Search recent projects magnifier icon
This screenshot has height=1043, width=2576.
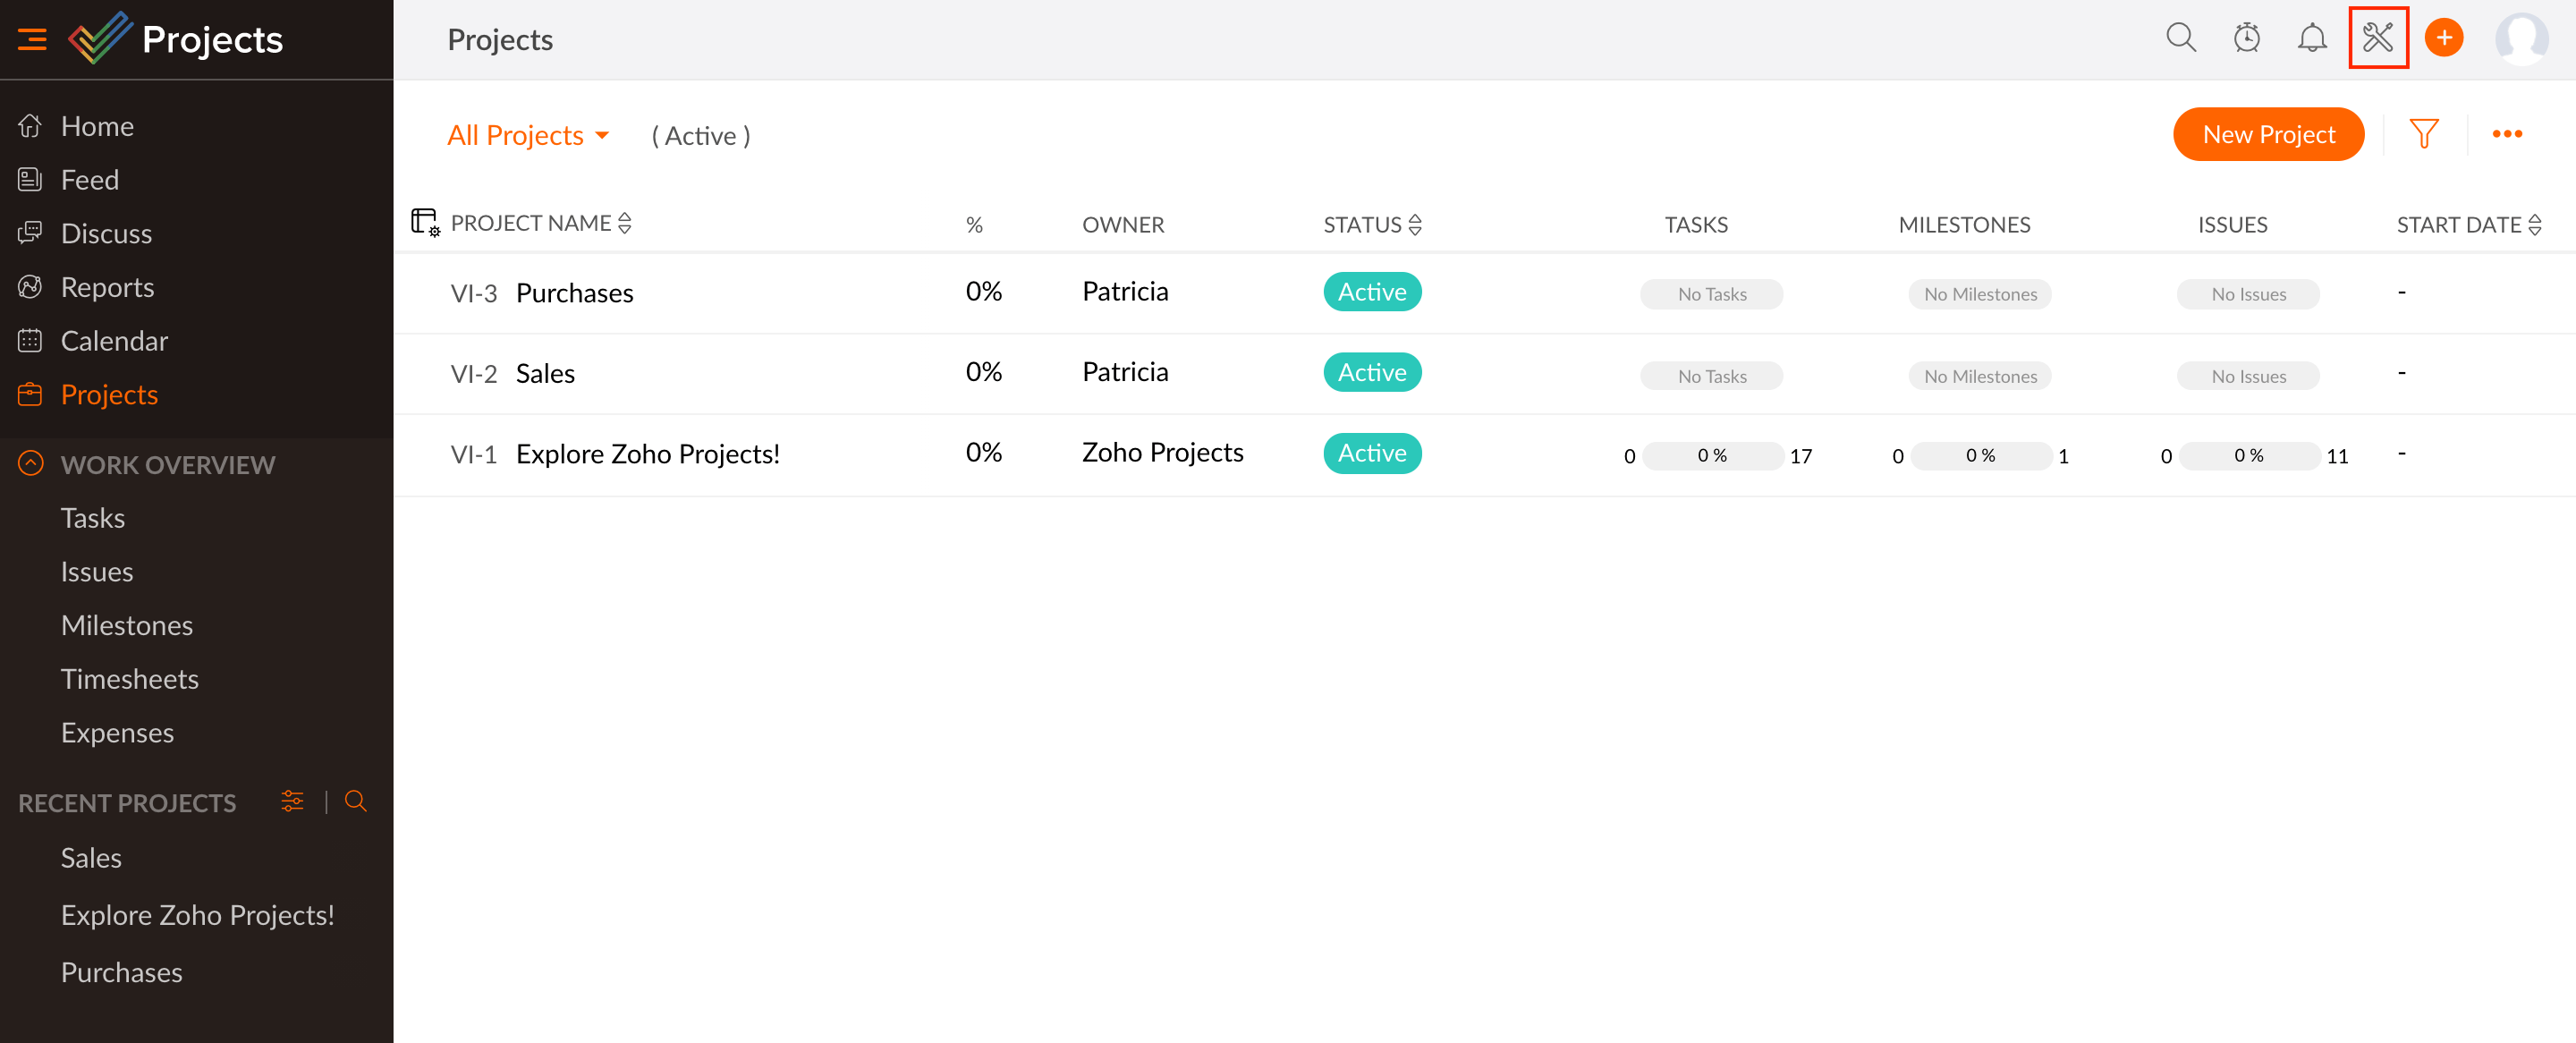coord(355,801)
